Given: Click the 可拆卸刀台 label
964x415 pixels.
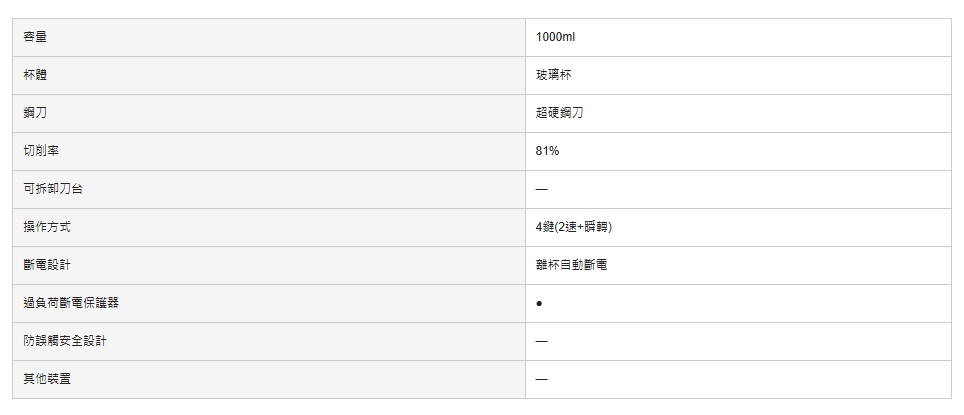Looking at the screenshot, I should click(53, 189).
